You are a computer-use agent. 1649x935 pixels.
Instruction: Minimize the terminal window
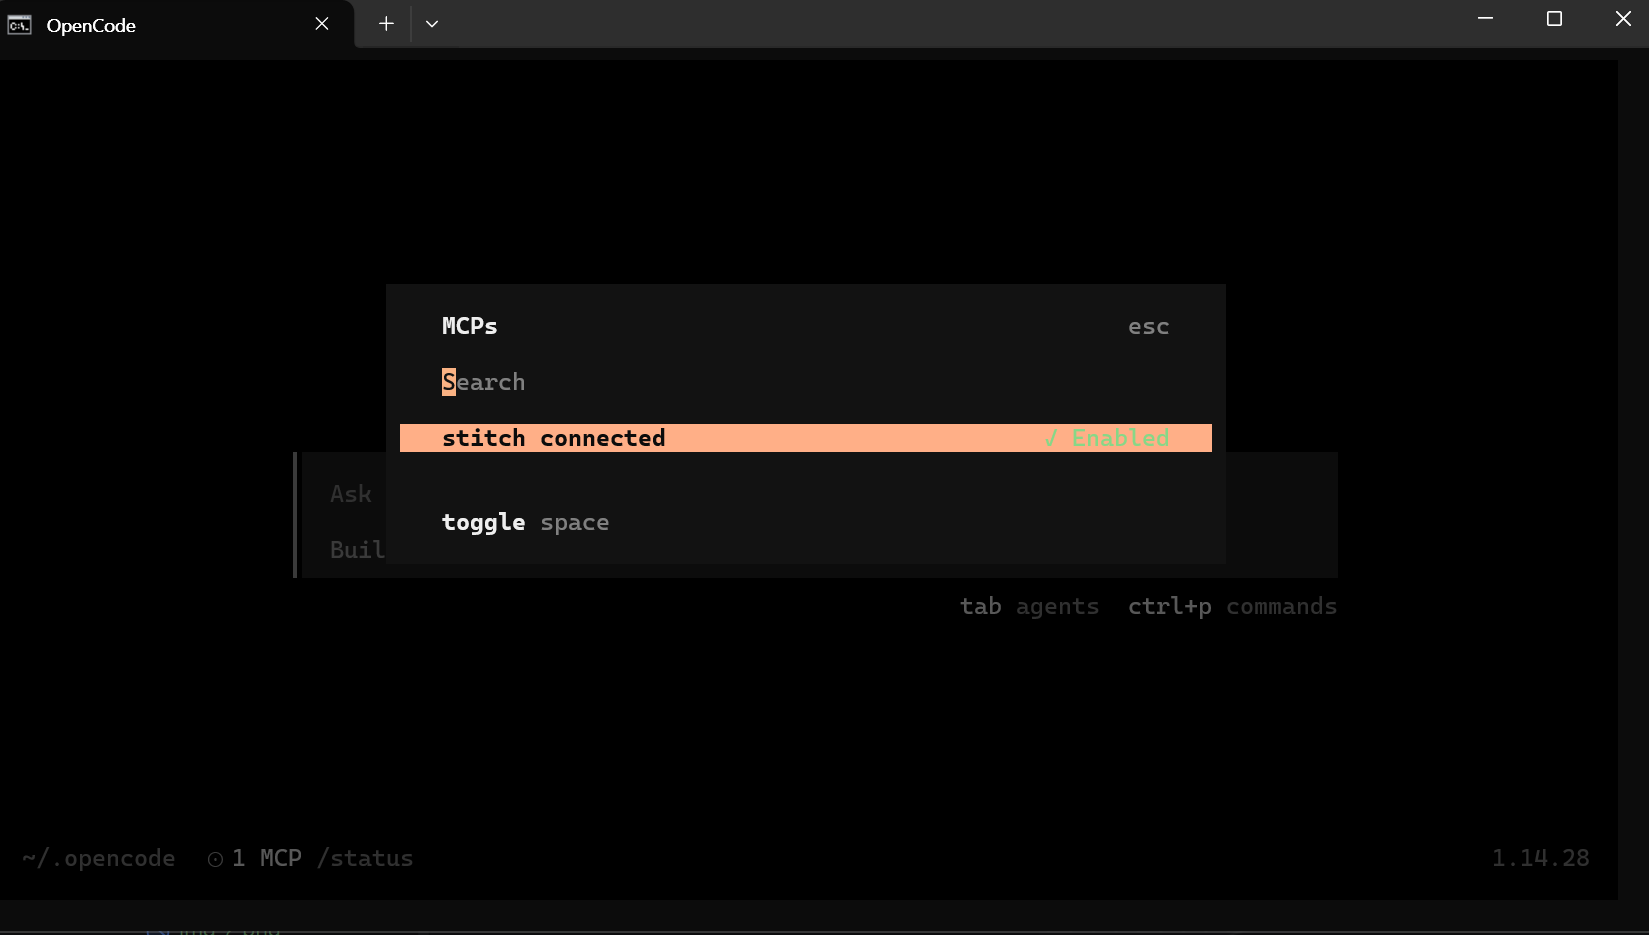(x=1485, y=19)
